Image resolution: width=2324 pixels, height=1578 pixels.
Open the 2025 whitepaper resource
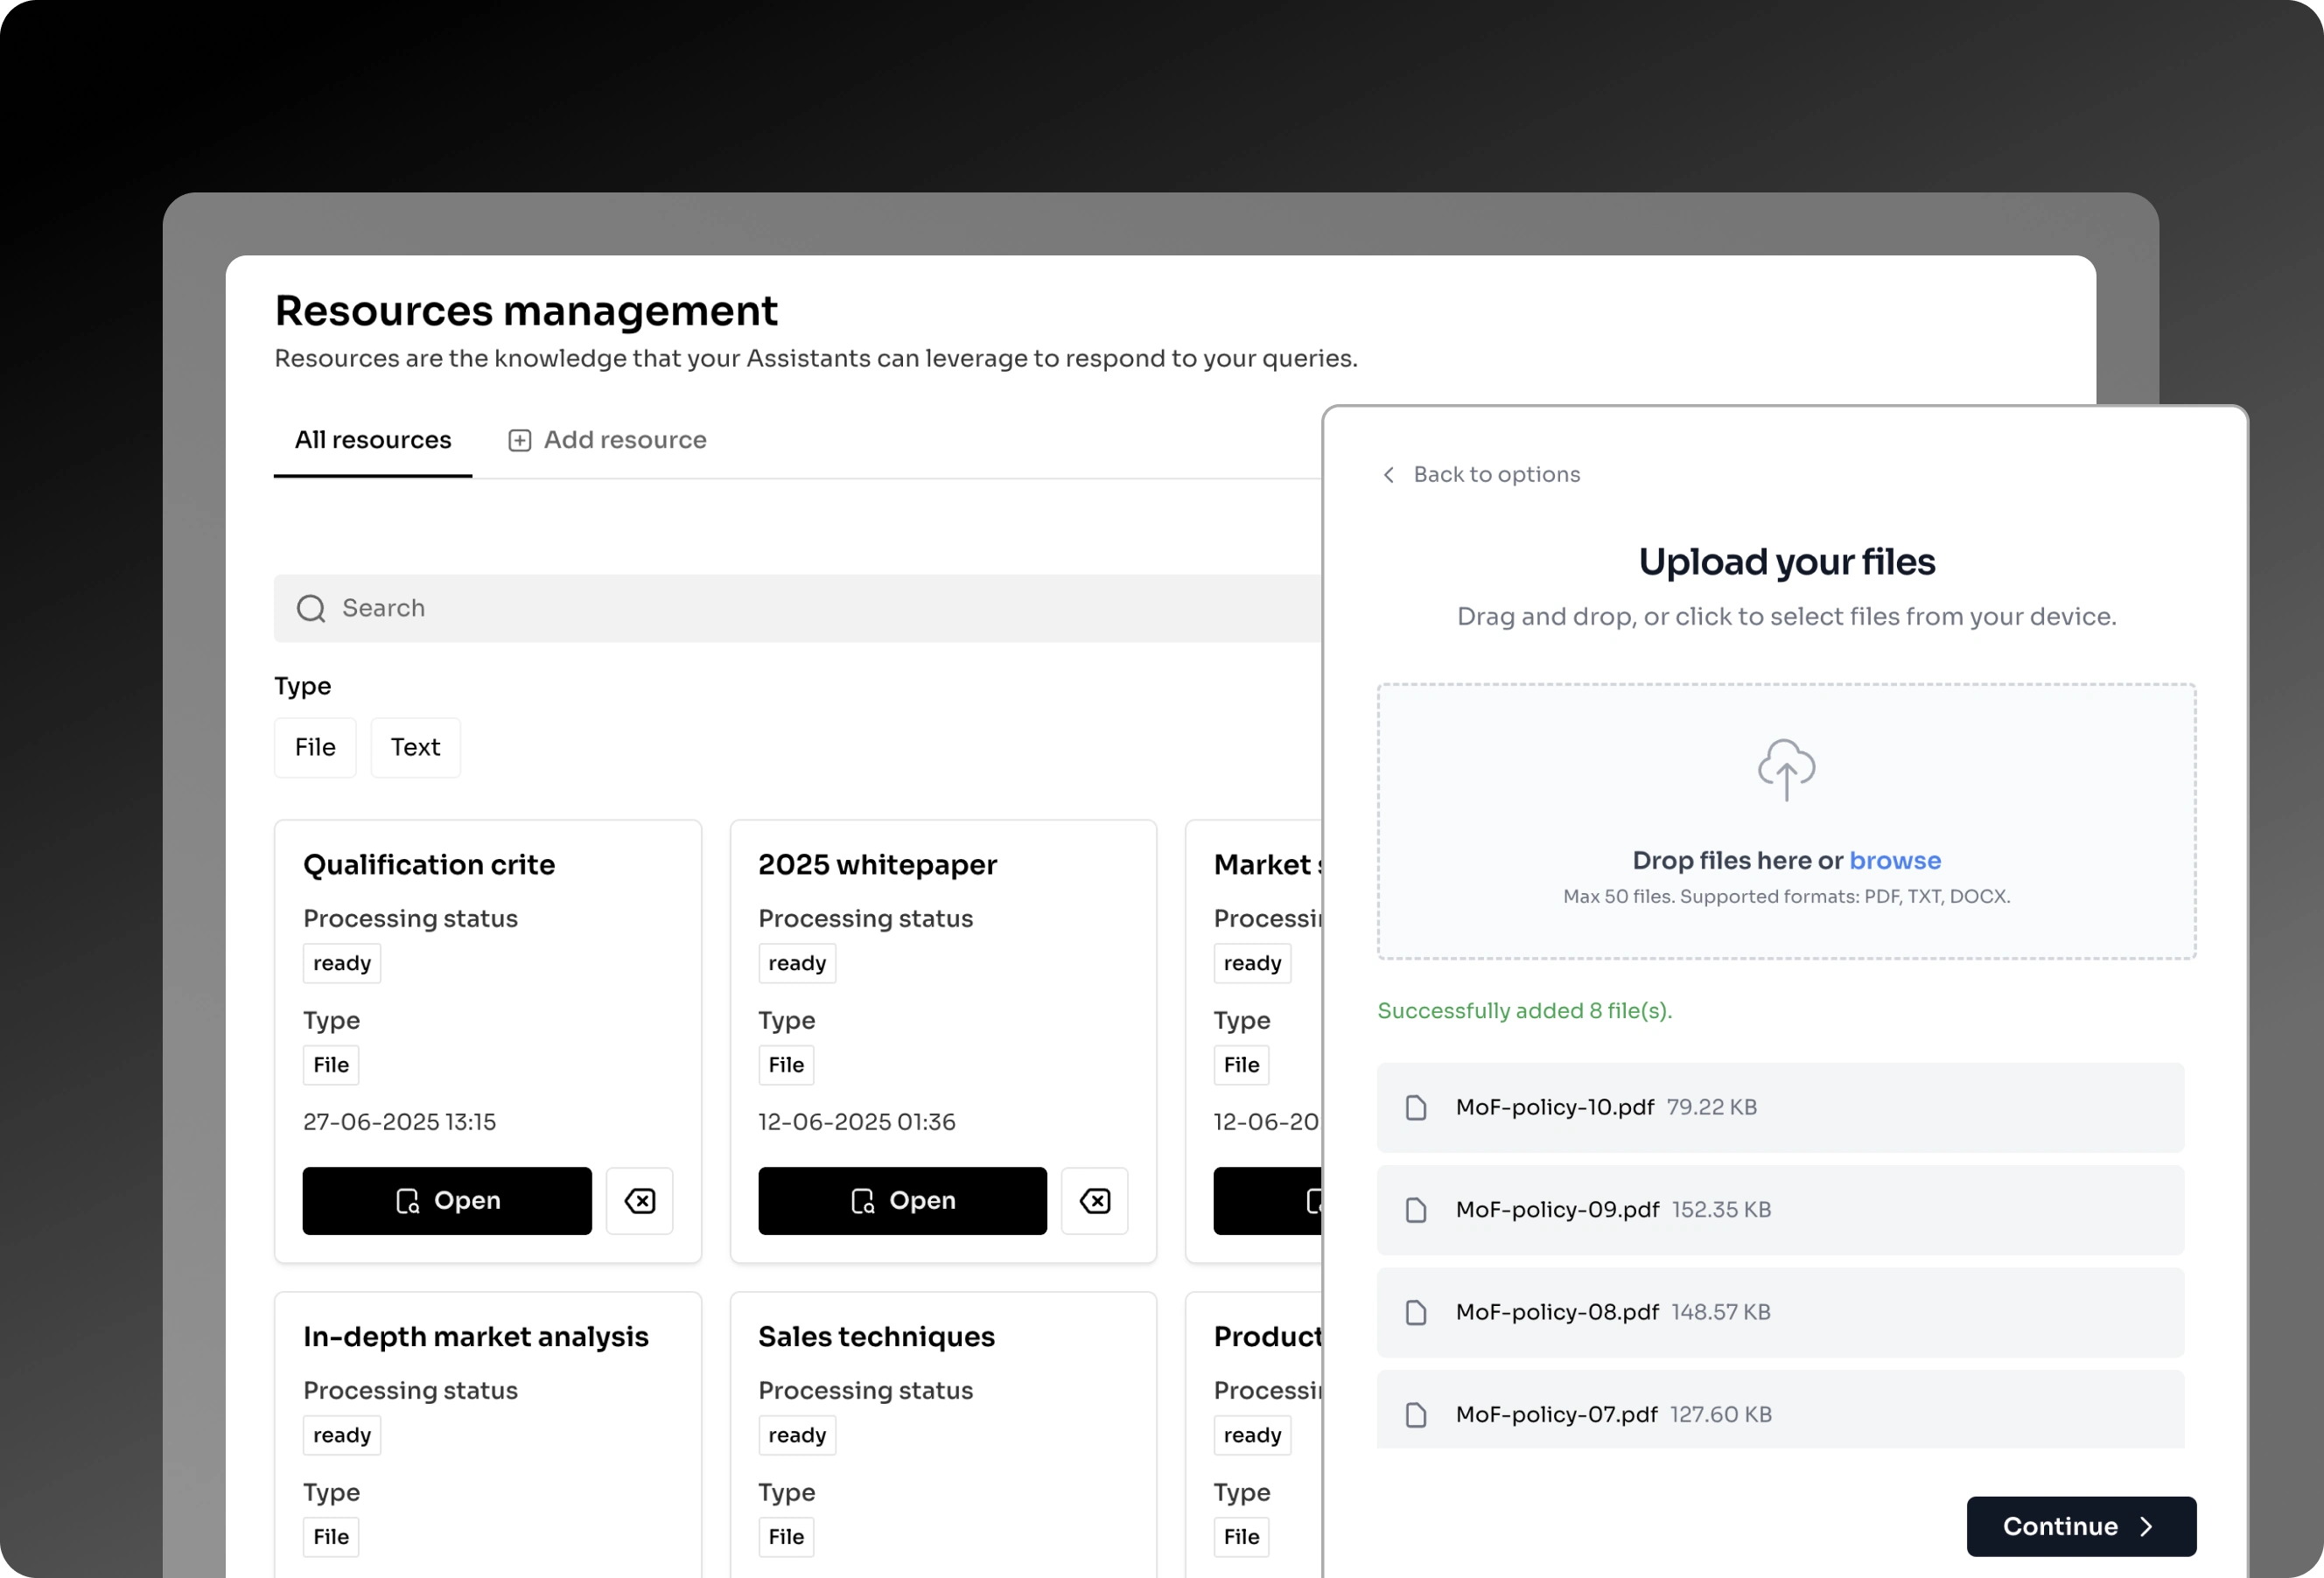902,1200
